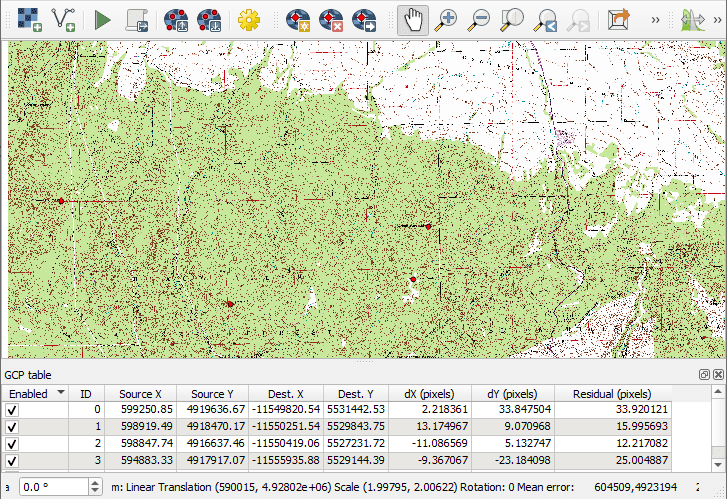Uncheck the Enabled box for GCP 1
The width and height of the screenshot is (727, 499).
pos(13,426)
